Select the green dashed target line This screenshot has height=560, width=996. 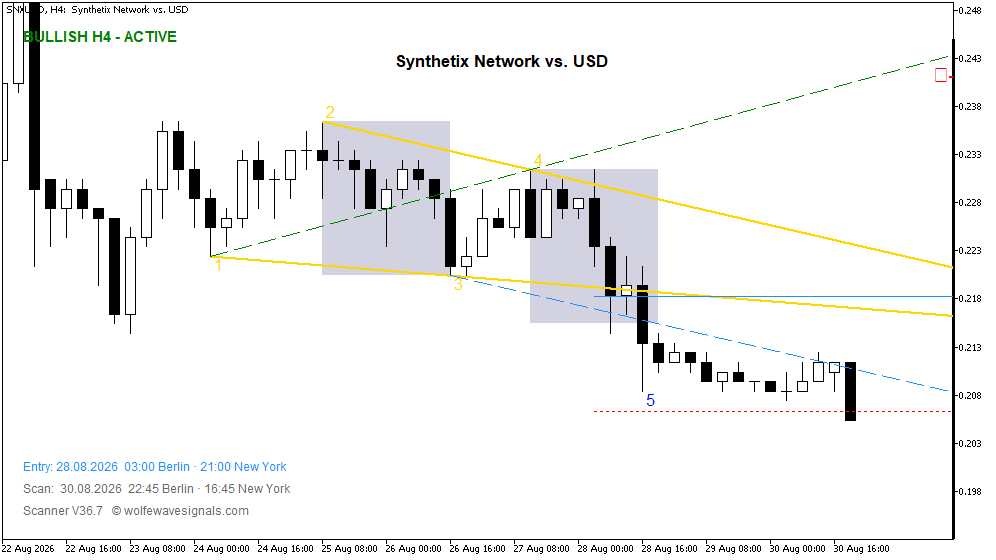point(579,156)
